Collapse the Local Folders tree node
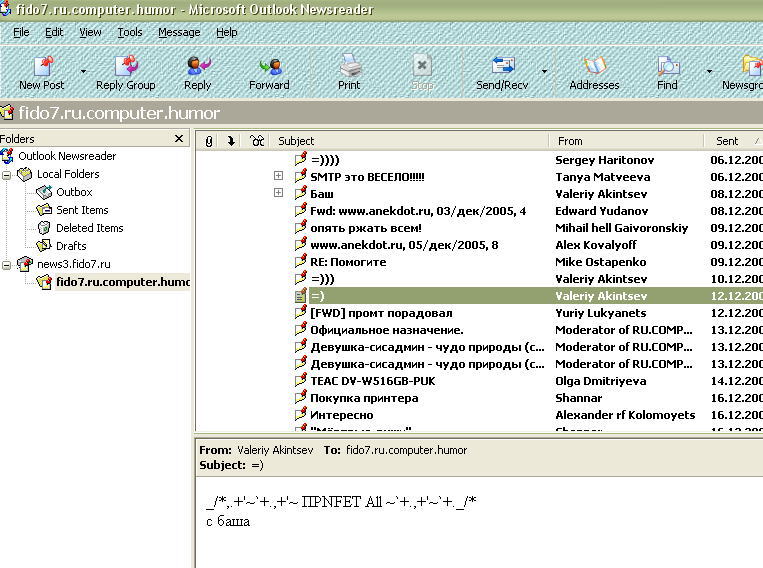 click(6, 174)
